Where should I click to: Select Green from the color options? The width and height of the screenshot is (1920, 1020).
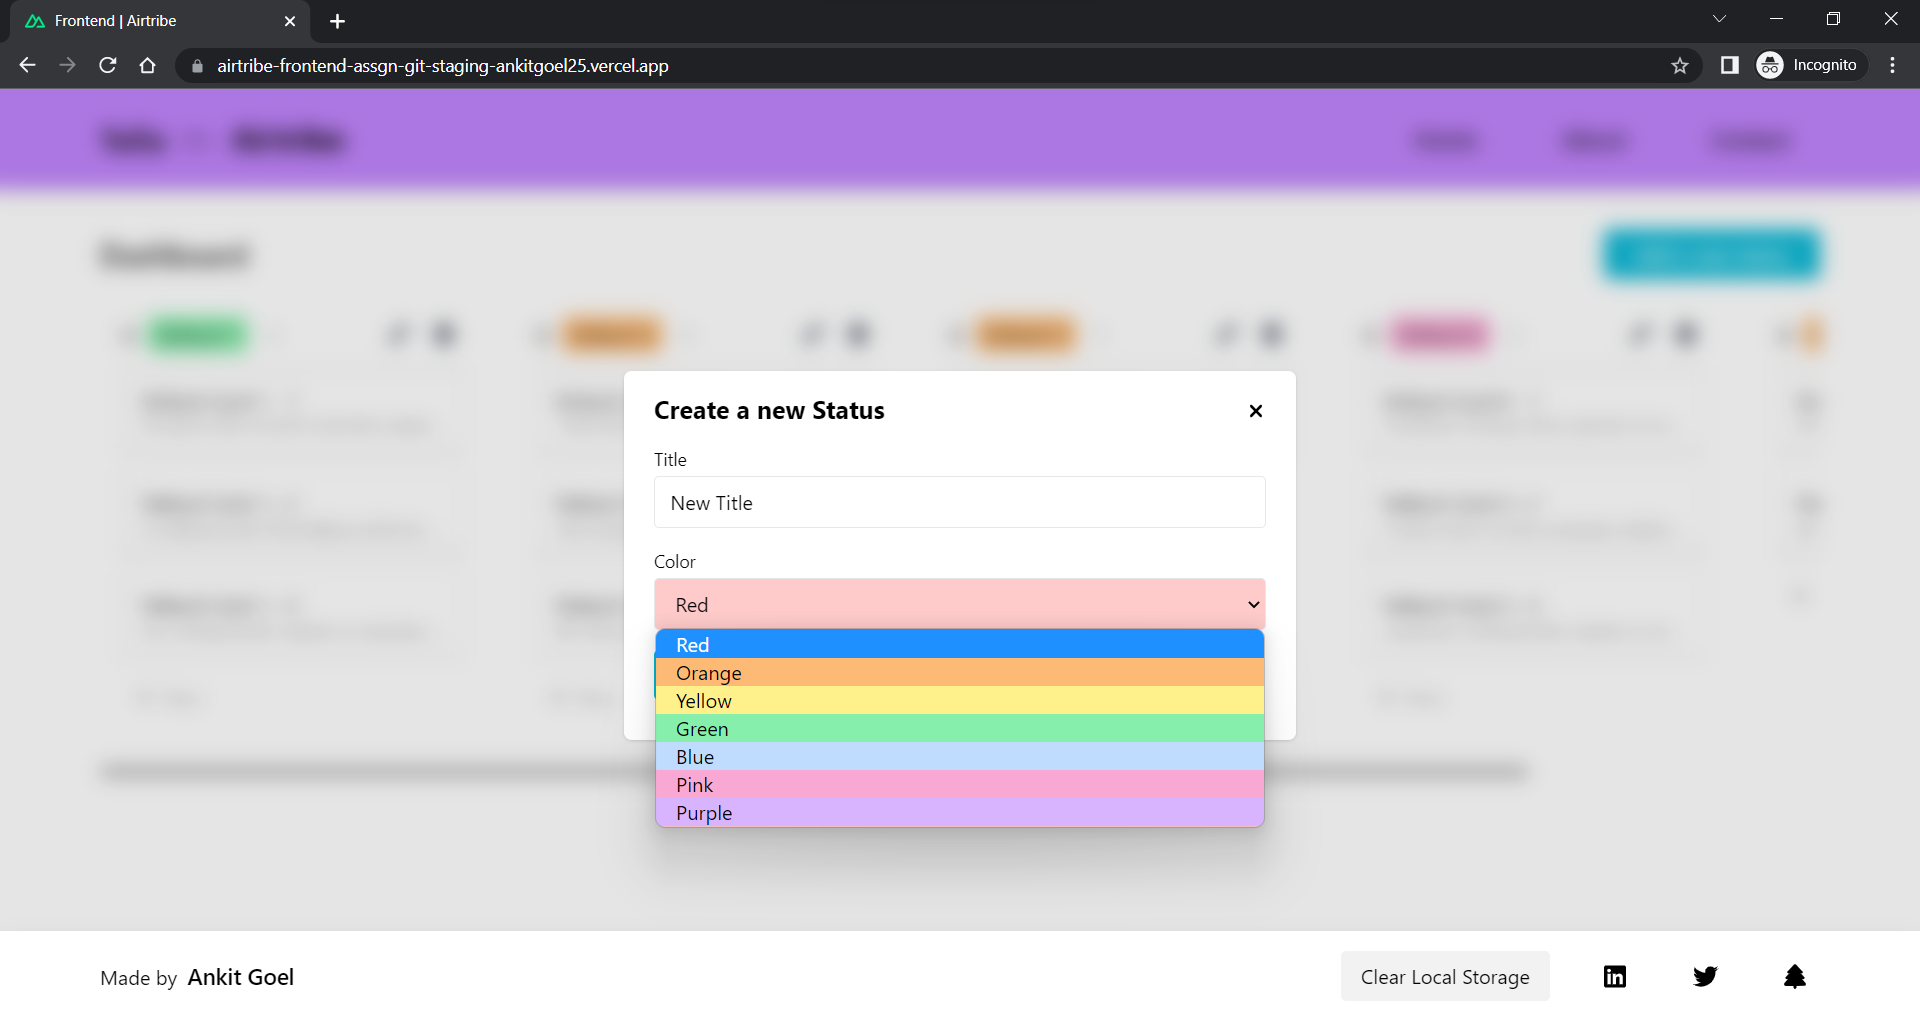959,729
